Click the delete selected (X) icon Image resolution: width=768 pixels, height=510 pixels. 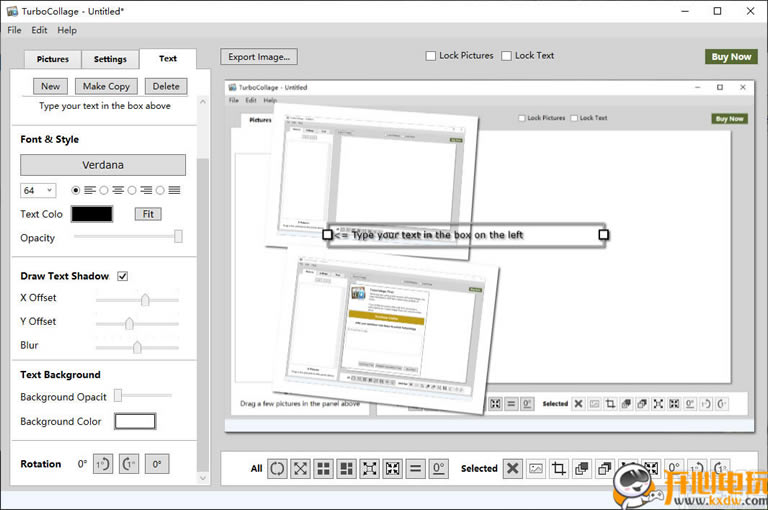point(512,468)
